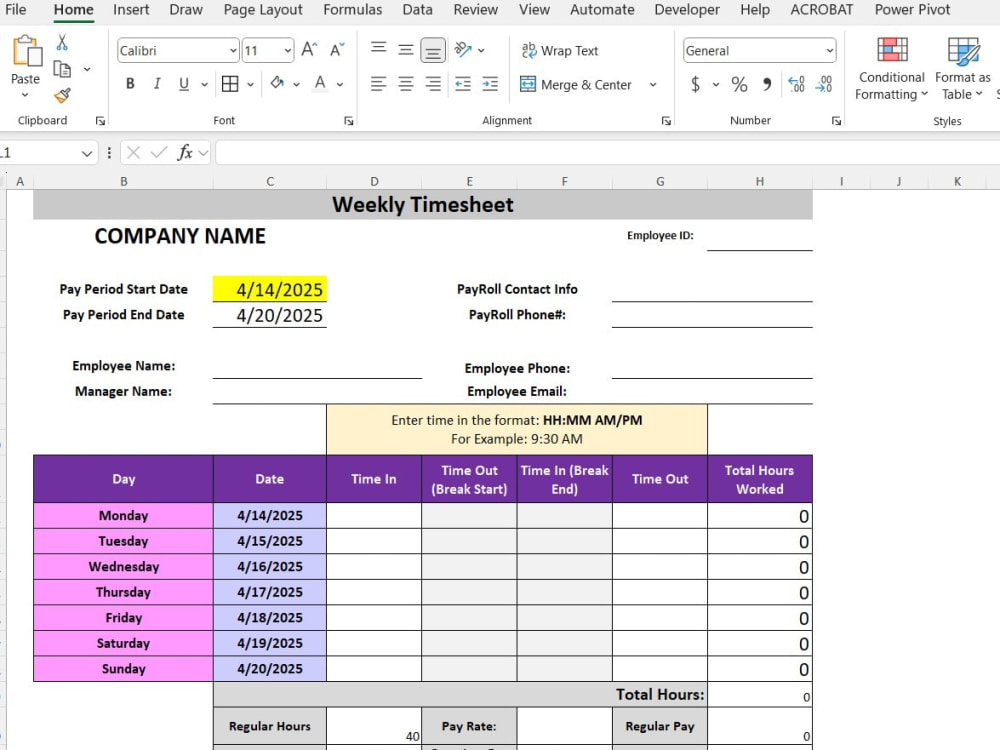
Task: Click the formula bar Cancel X
Action: pyautogui.click(x=133, y=152)
